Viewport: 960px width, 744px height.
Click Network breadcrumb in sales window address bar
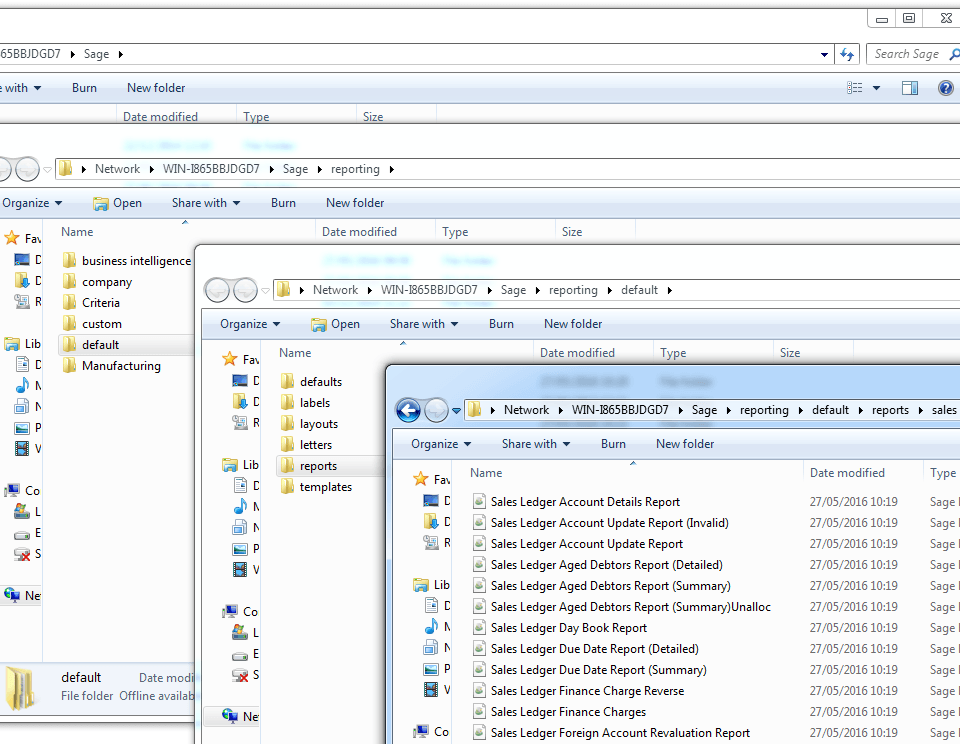tap(526, 410)
